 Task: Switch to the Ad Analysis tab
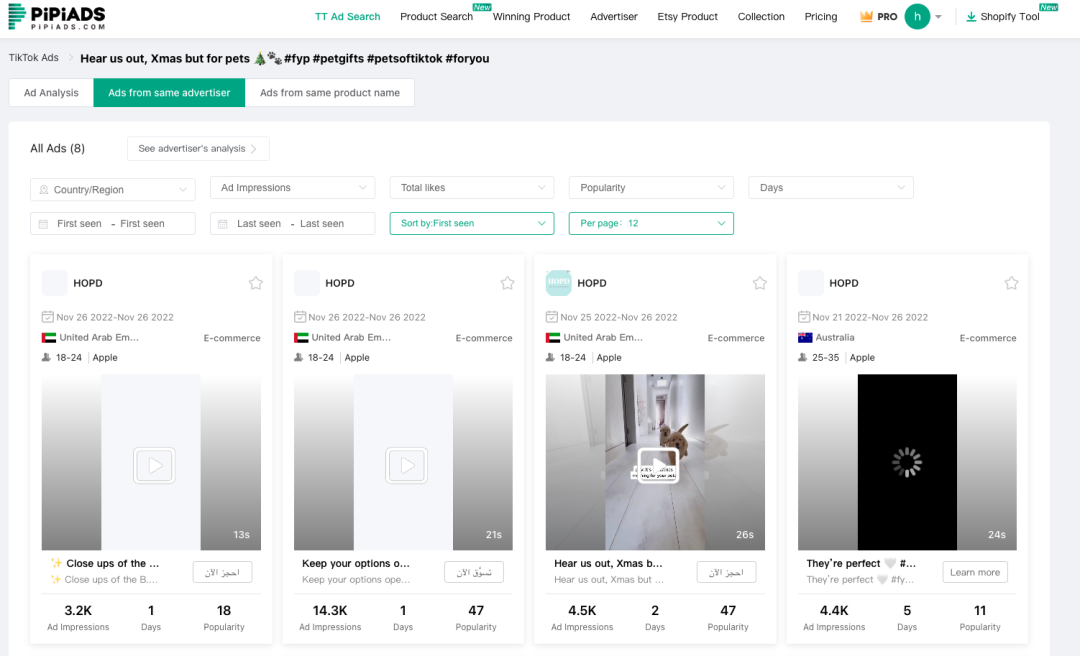(49, 92)
